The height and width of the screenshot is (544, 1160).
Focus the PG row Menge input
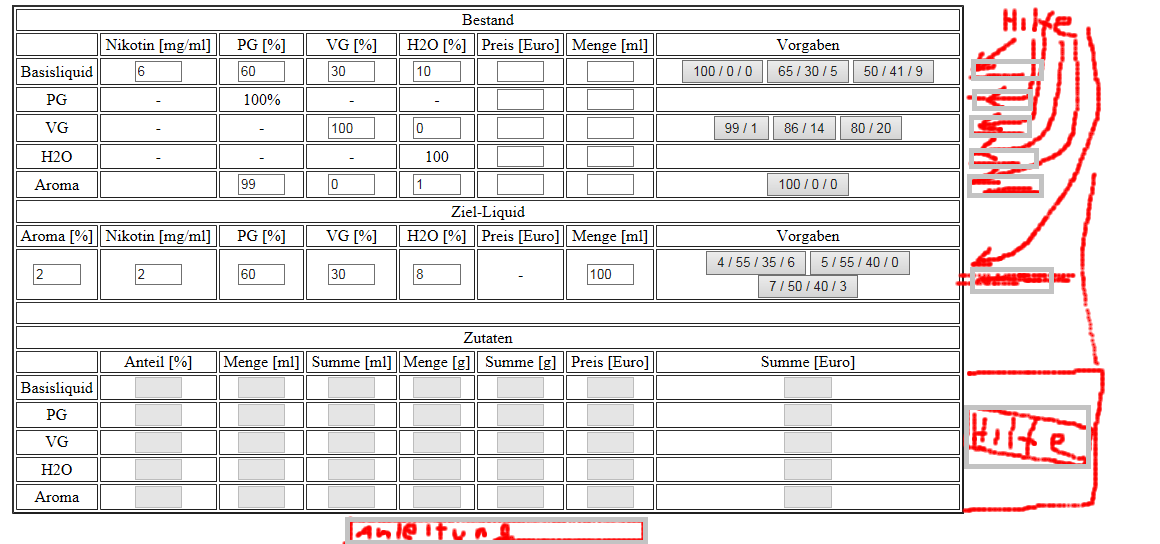[x=610, y=100]
